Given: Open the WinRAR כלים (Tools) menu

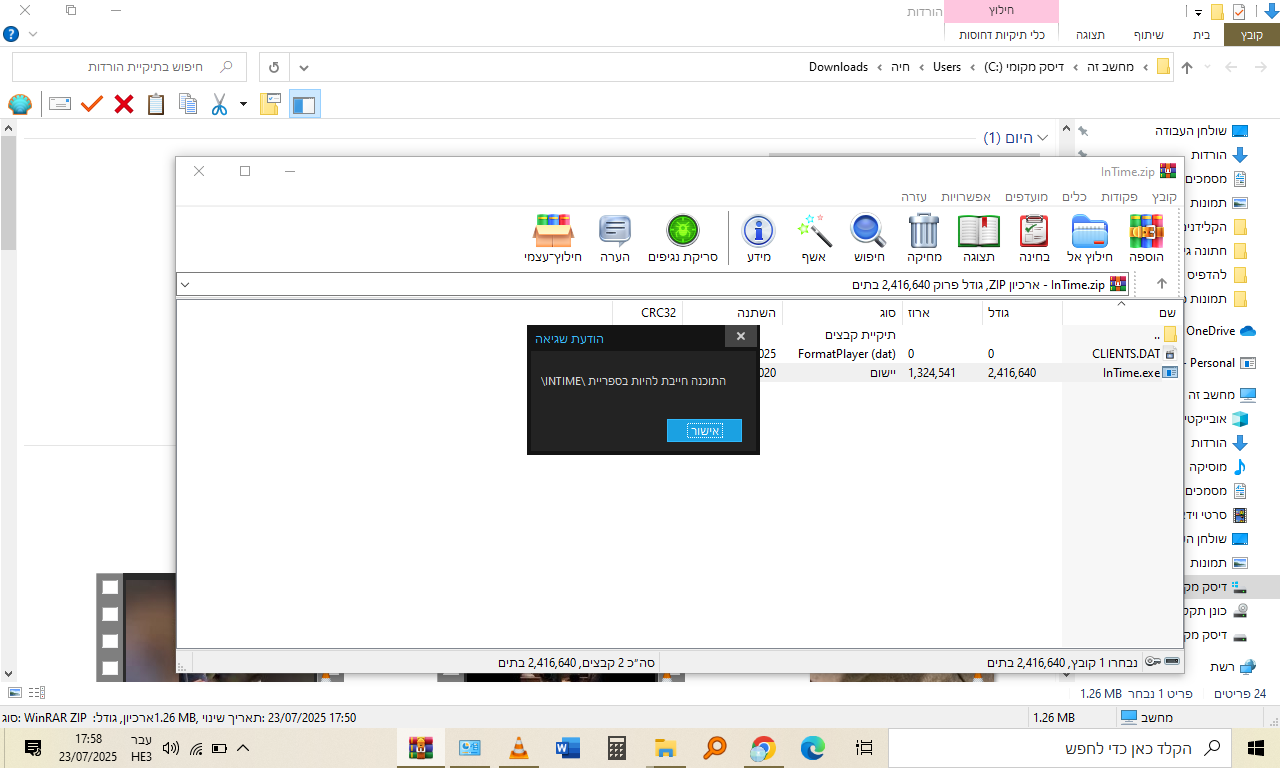Looking at the screenshot, I should pyautogui.click(x=1075, y=197).
